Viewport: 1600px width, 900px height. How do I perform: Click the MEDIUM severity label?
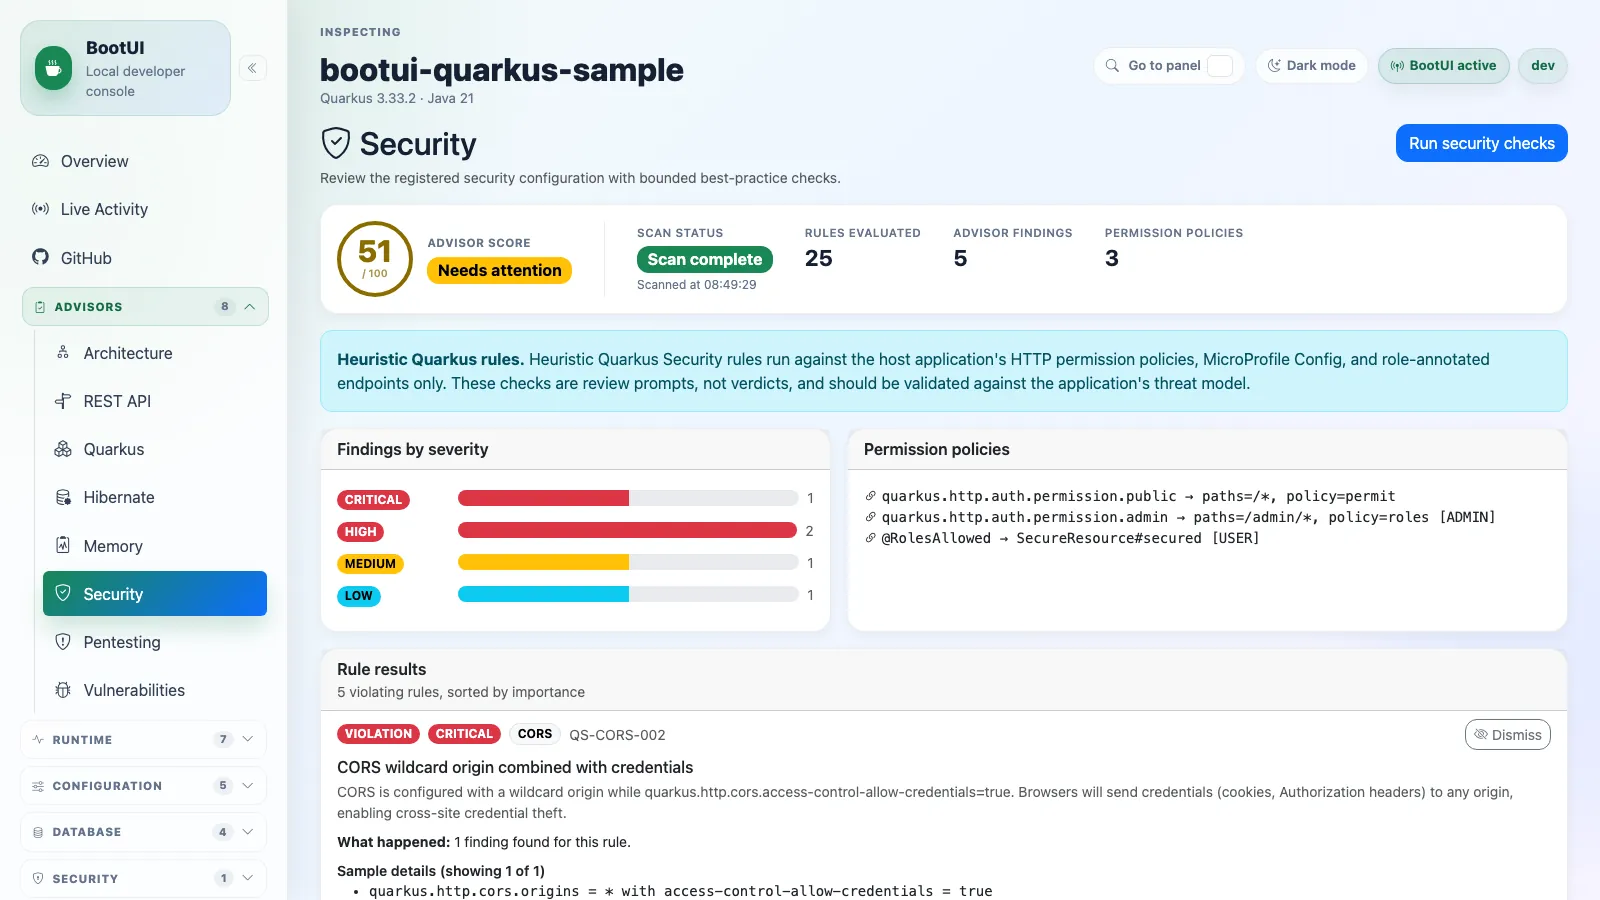pos(370,564)
